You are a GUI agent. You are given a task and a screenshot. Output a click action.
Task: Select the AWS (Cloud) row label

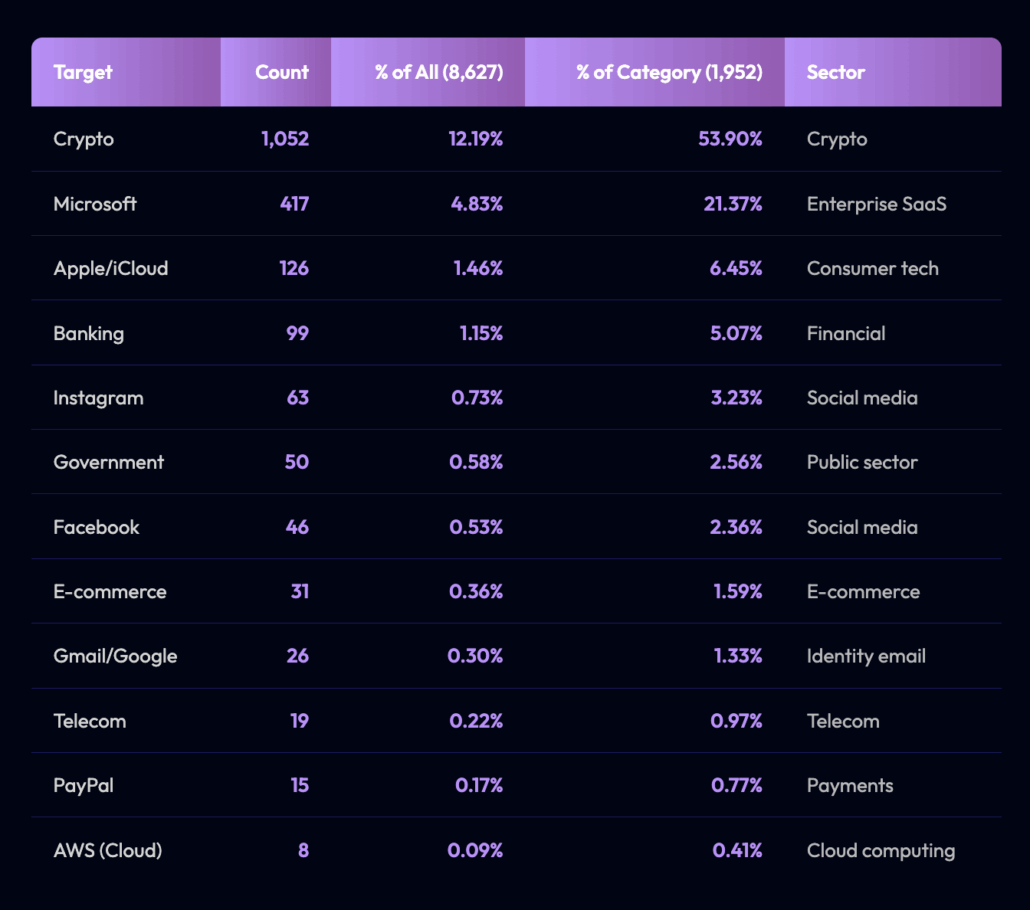point(108,850)
